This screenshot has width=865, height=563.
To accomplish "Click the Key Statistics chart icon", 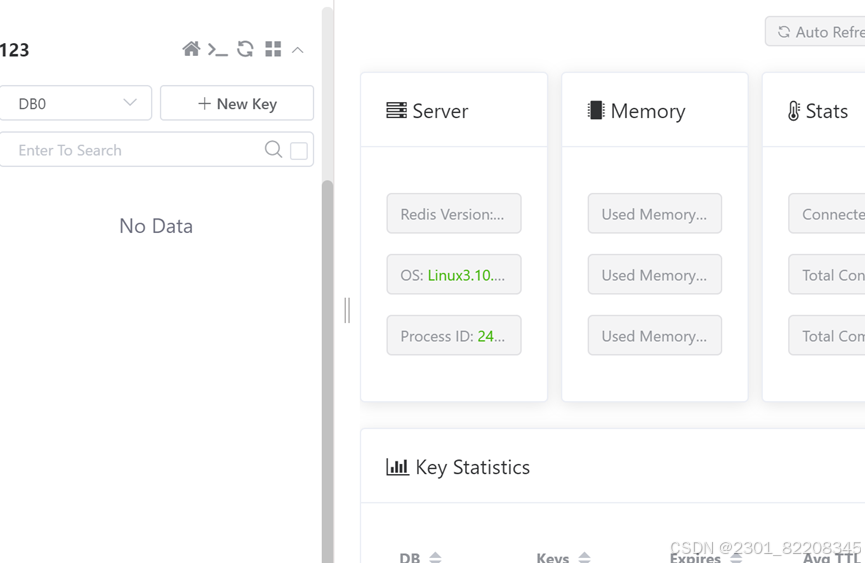I will (x=397, y=467).
